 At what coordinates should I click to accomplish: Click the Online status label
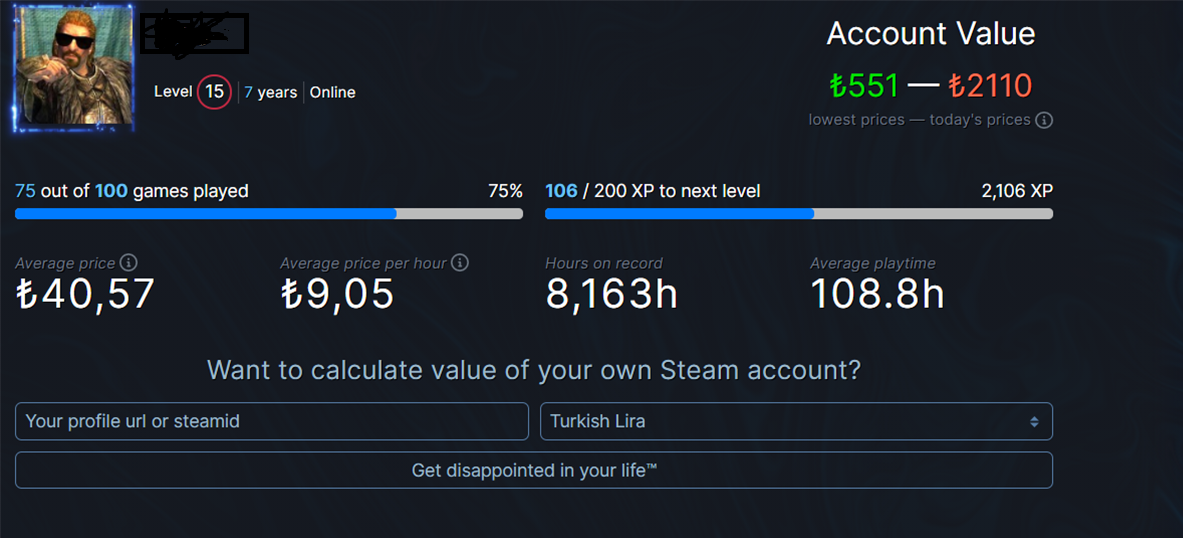pyautogui.click(x=333, y=93)
